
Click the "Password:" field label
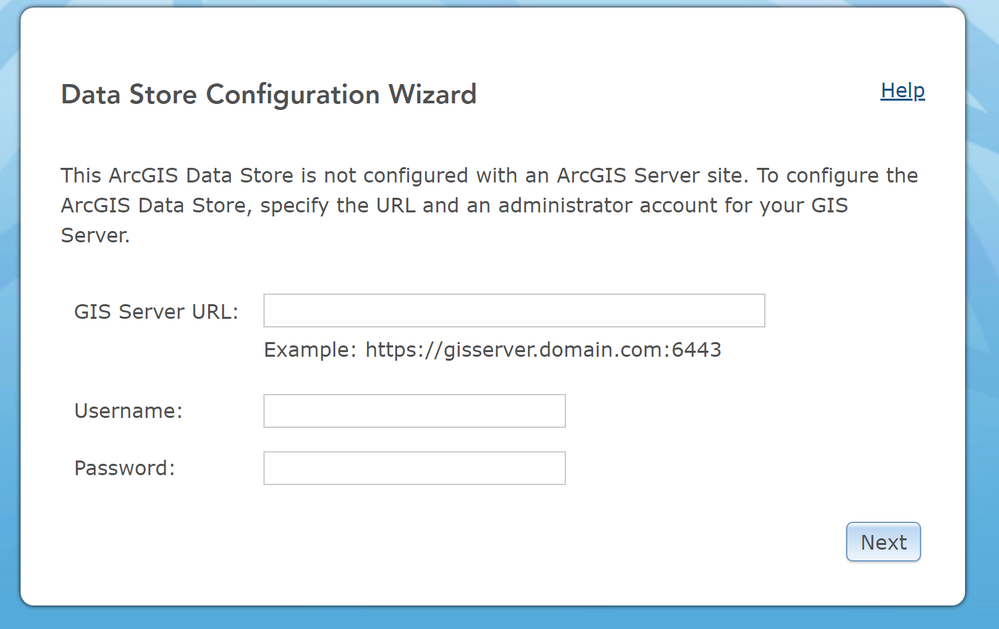pyautogui.click(x=124, y=468)
